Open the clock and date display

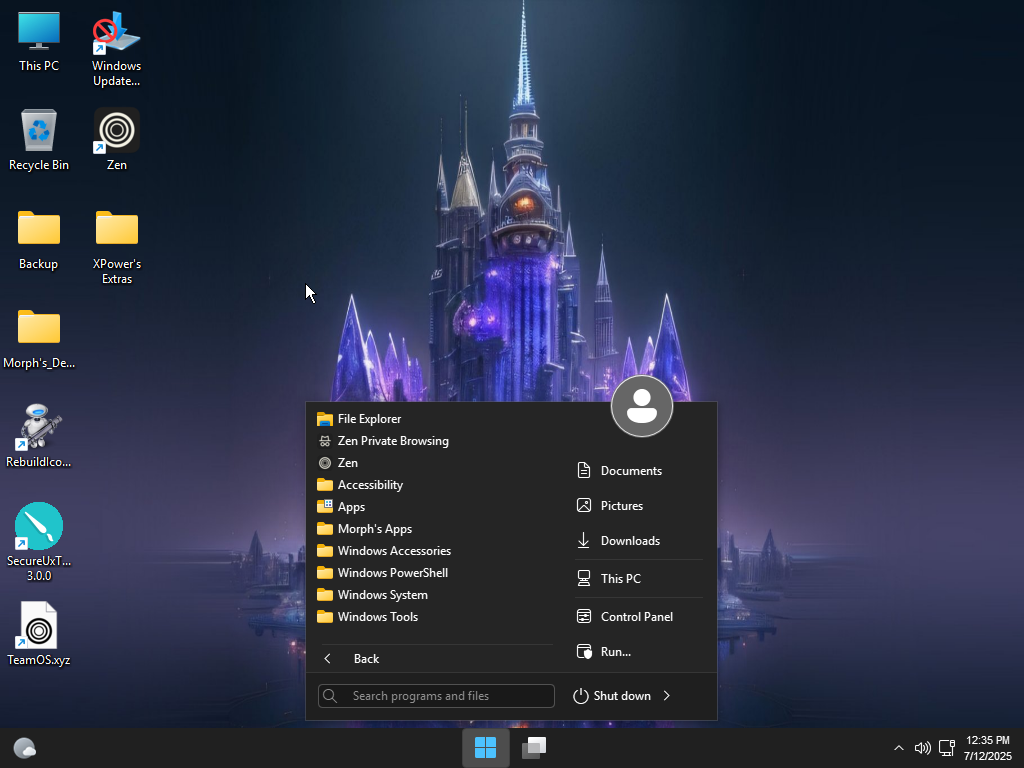(x=987, y=748)
